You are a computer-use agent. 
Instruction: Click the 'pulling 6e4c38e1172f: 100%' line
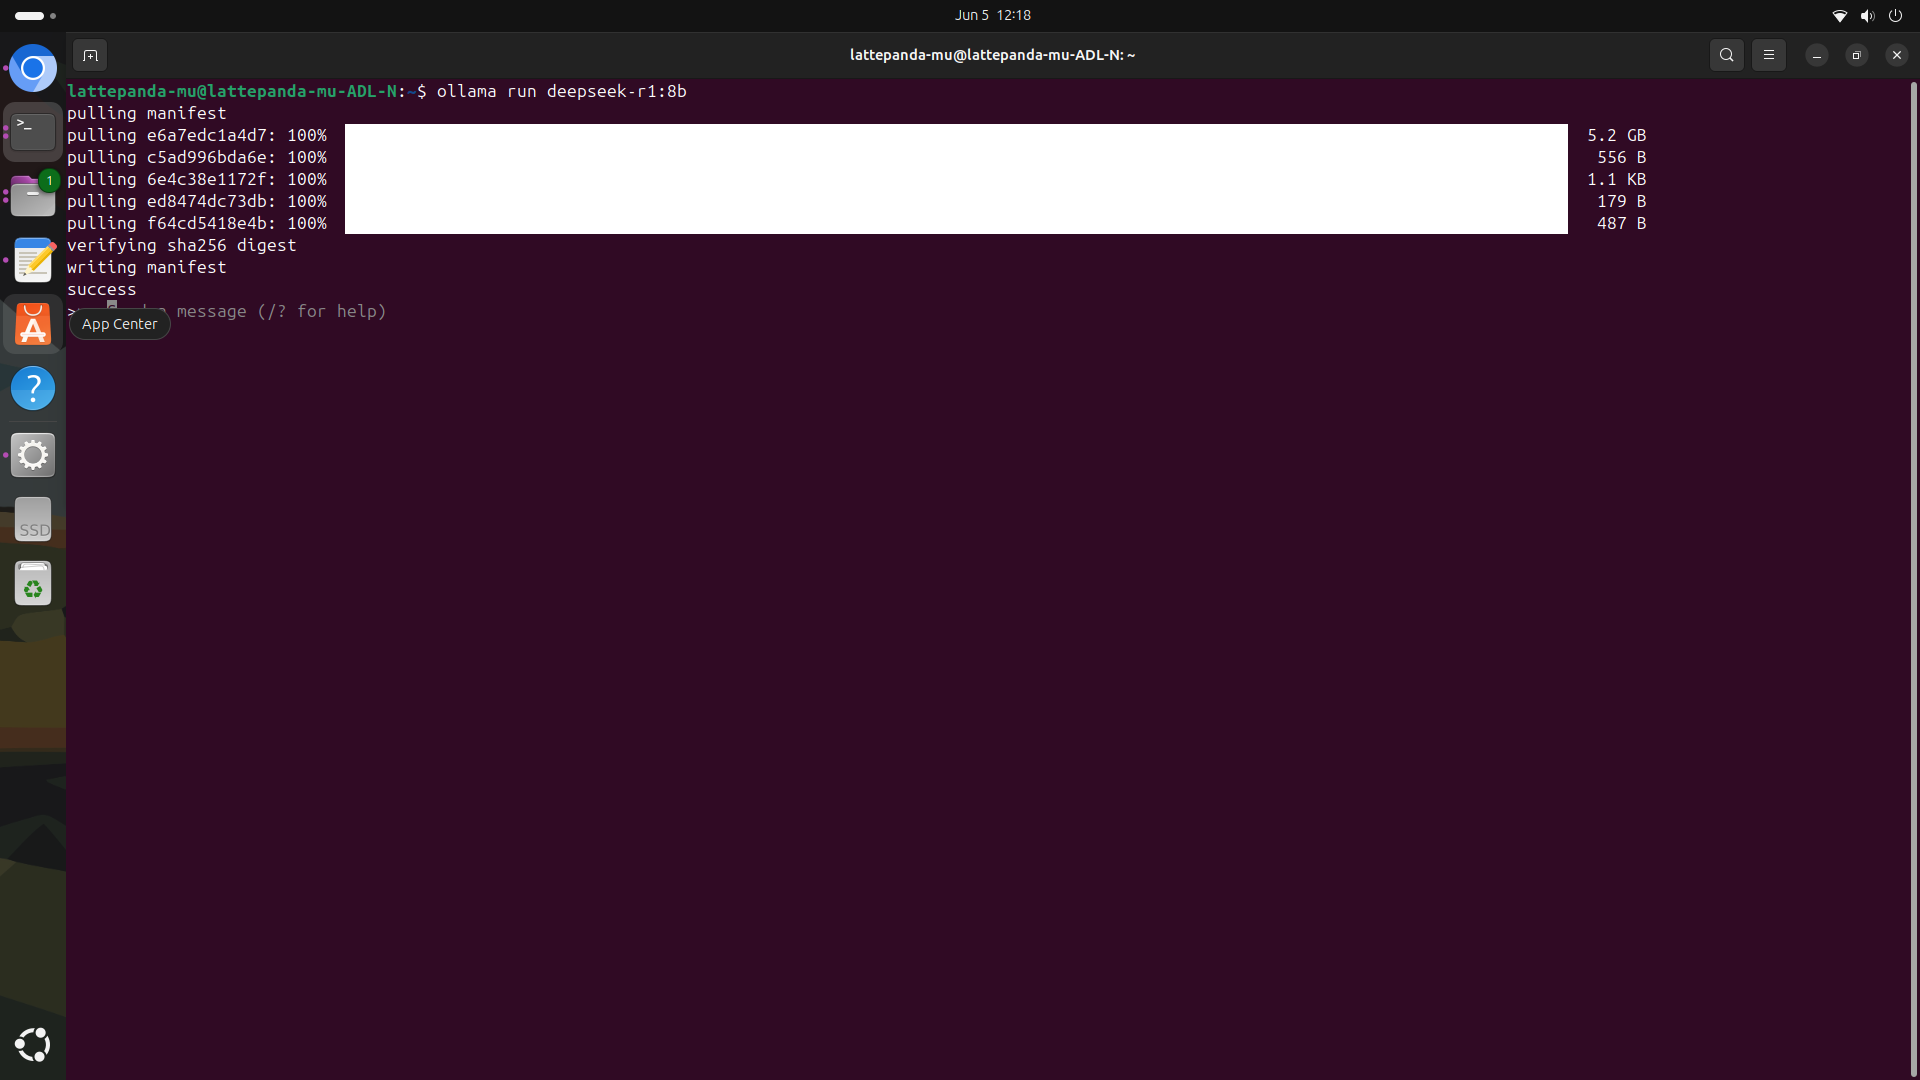(197, 179)
